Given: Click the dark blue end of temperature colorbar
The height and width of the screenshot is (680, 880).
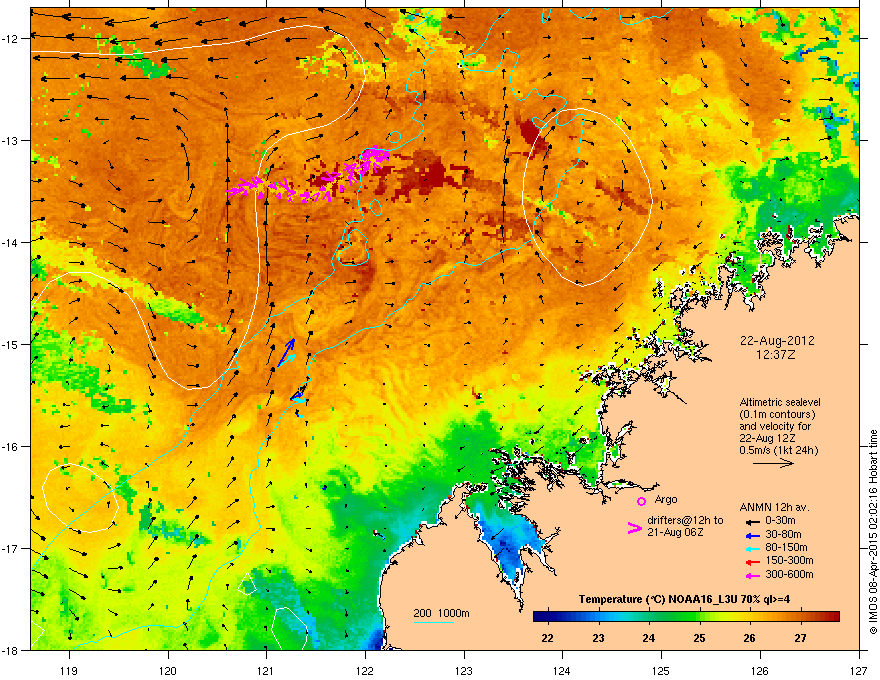Looking at the screenshot, I should [540, 617].
